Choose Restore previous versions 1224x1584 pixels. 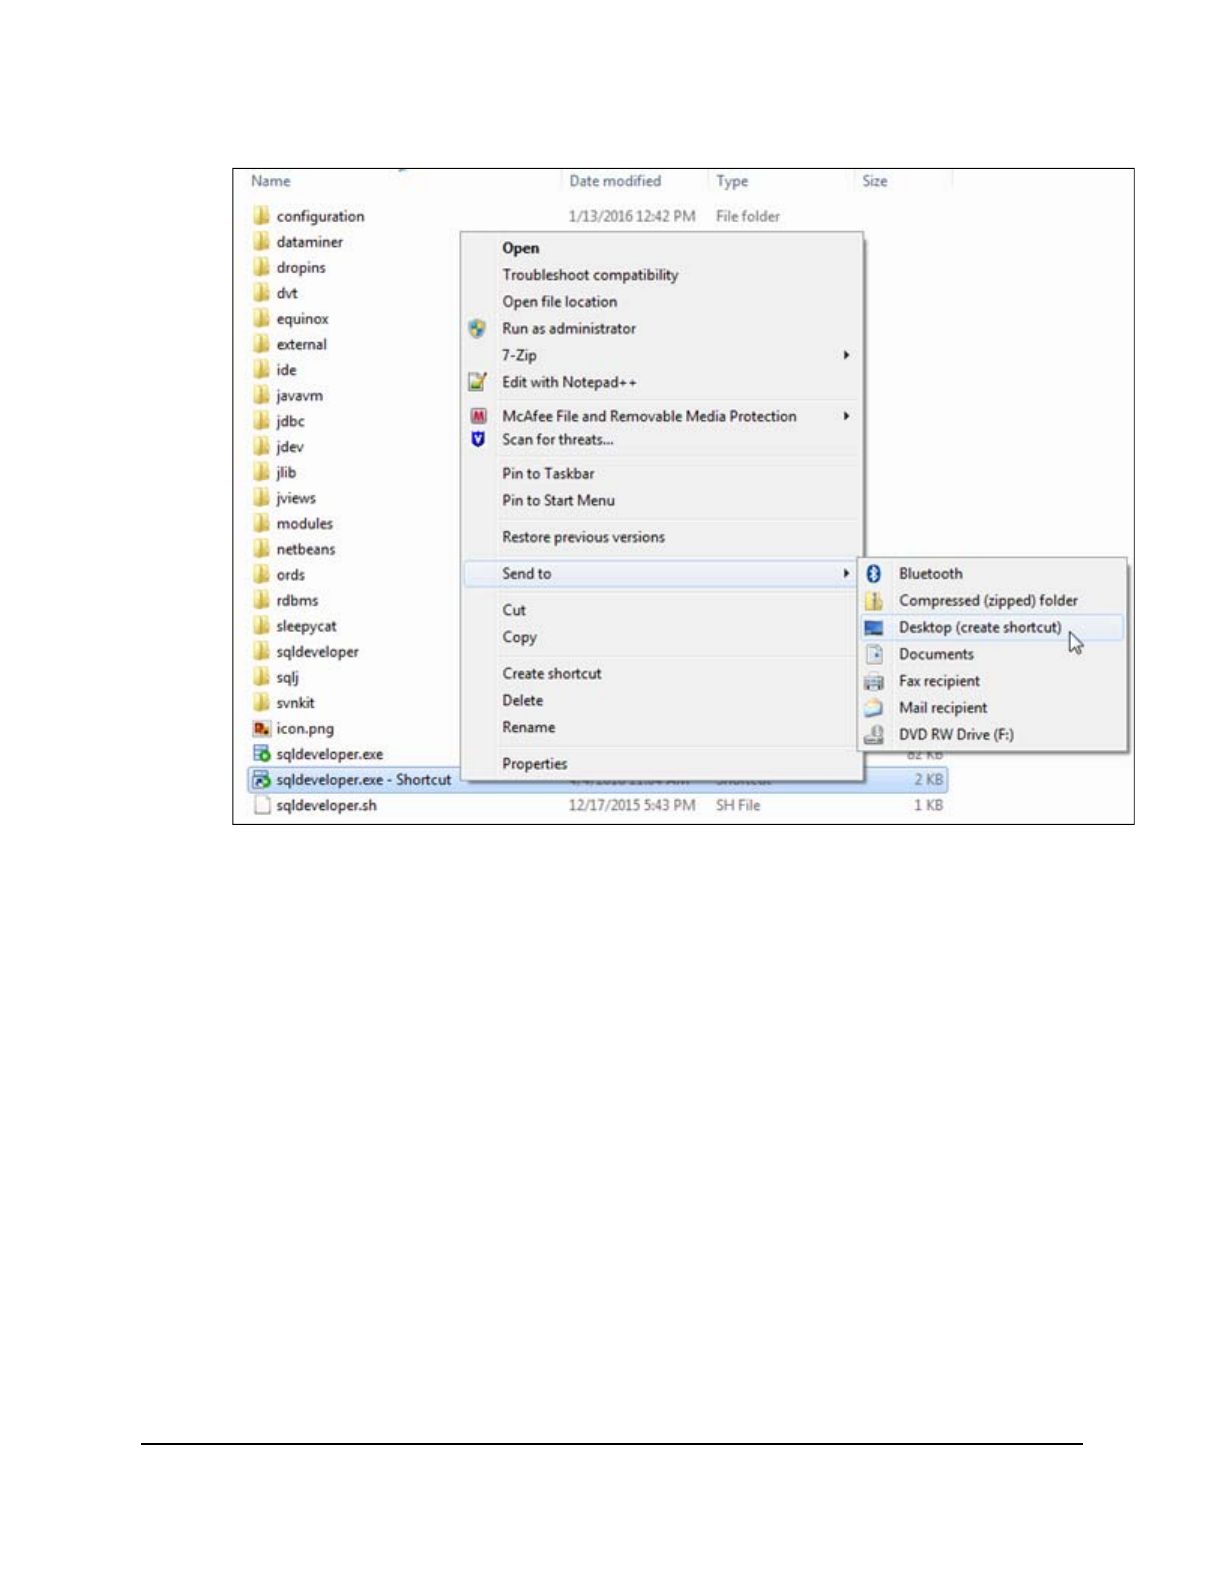click(584, 537)
